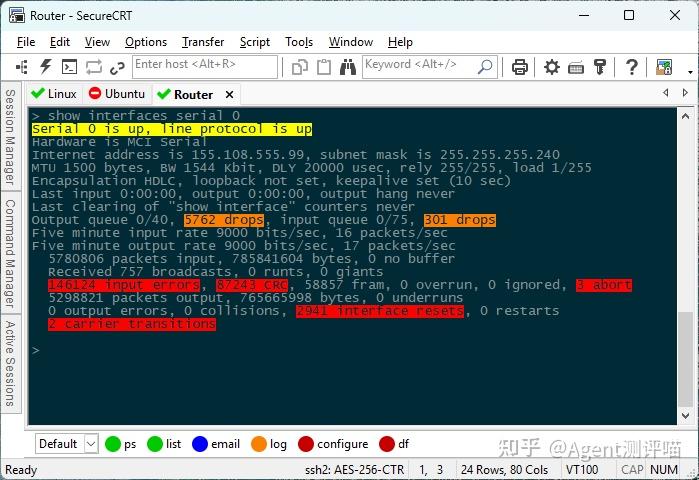Close the Router tab
Image resolution: width=699 pixels, height=480 pixels.
[x=230, y=94]
